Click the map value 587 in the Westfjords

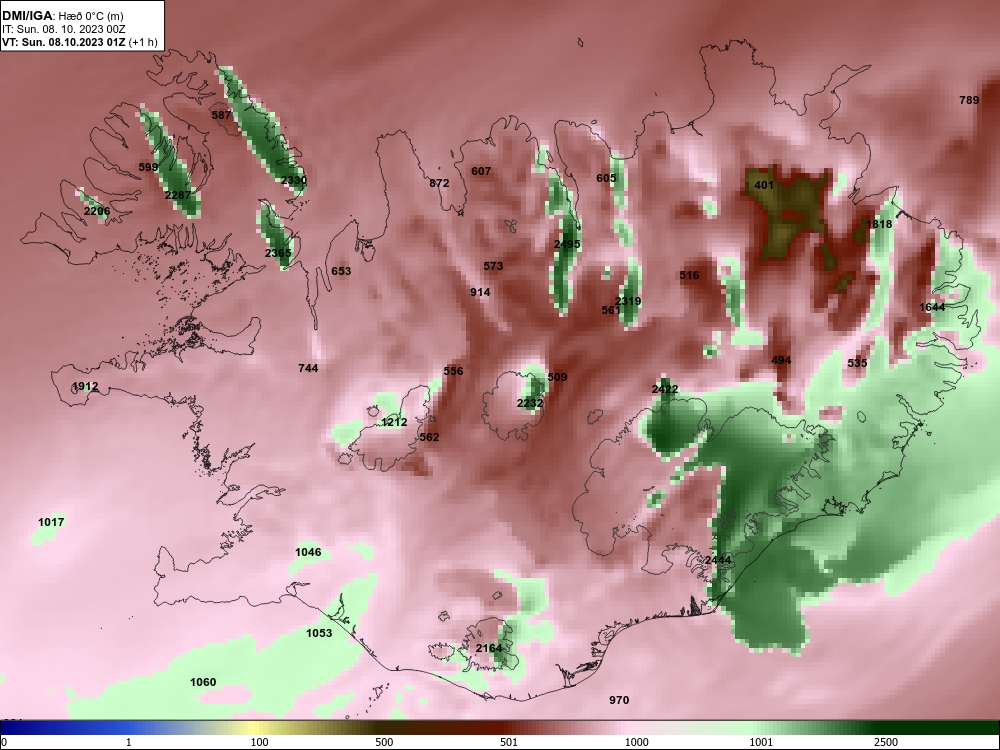[x=221, y=115]
